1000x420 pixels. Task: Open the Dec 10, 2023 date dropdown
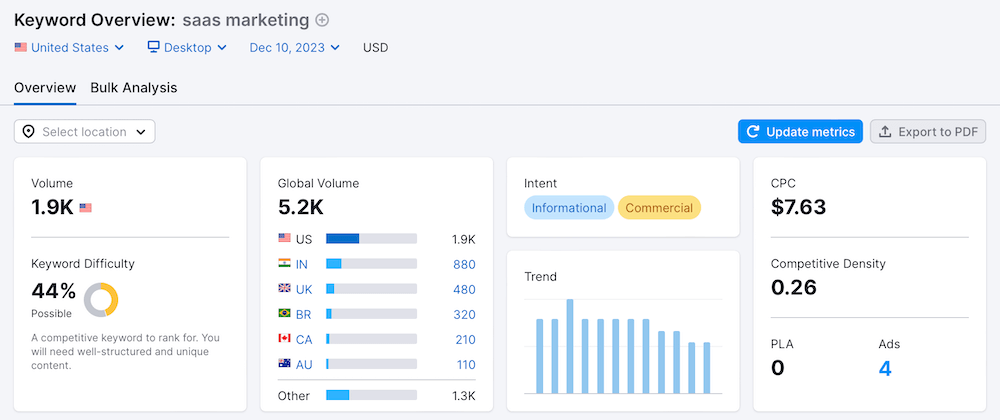(294, 47)
